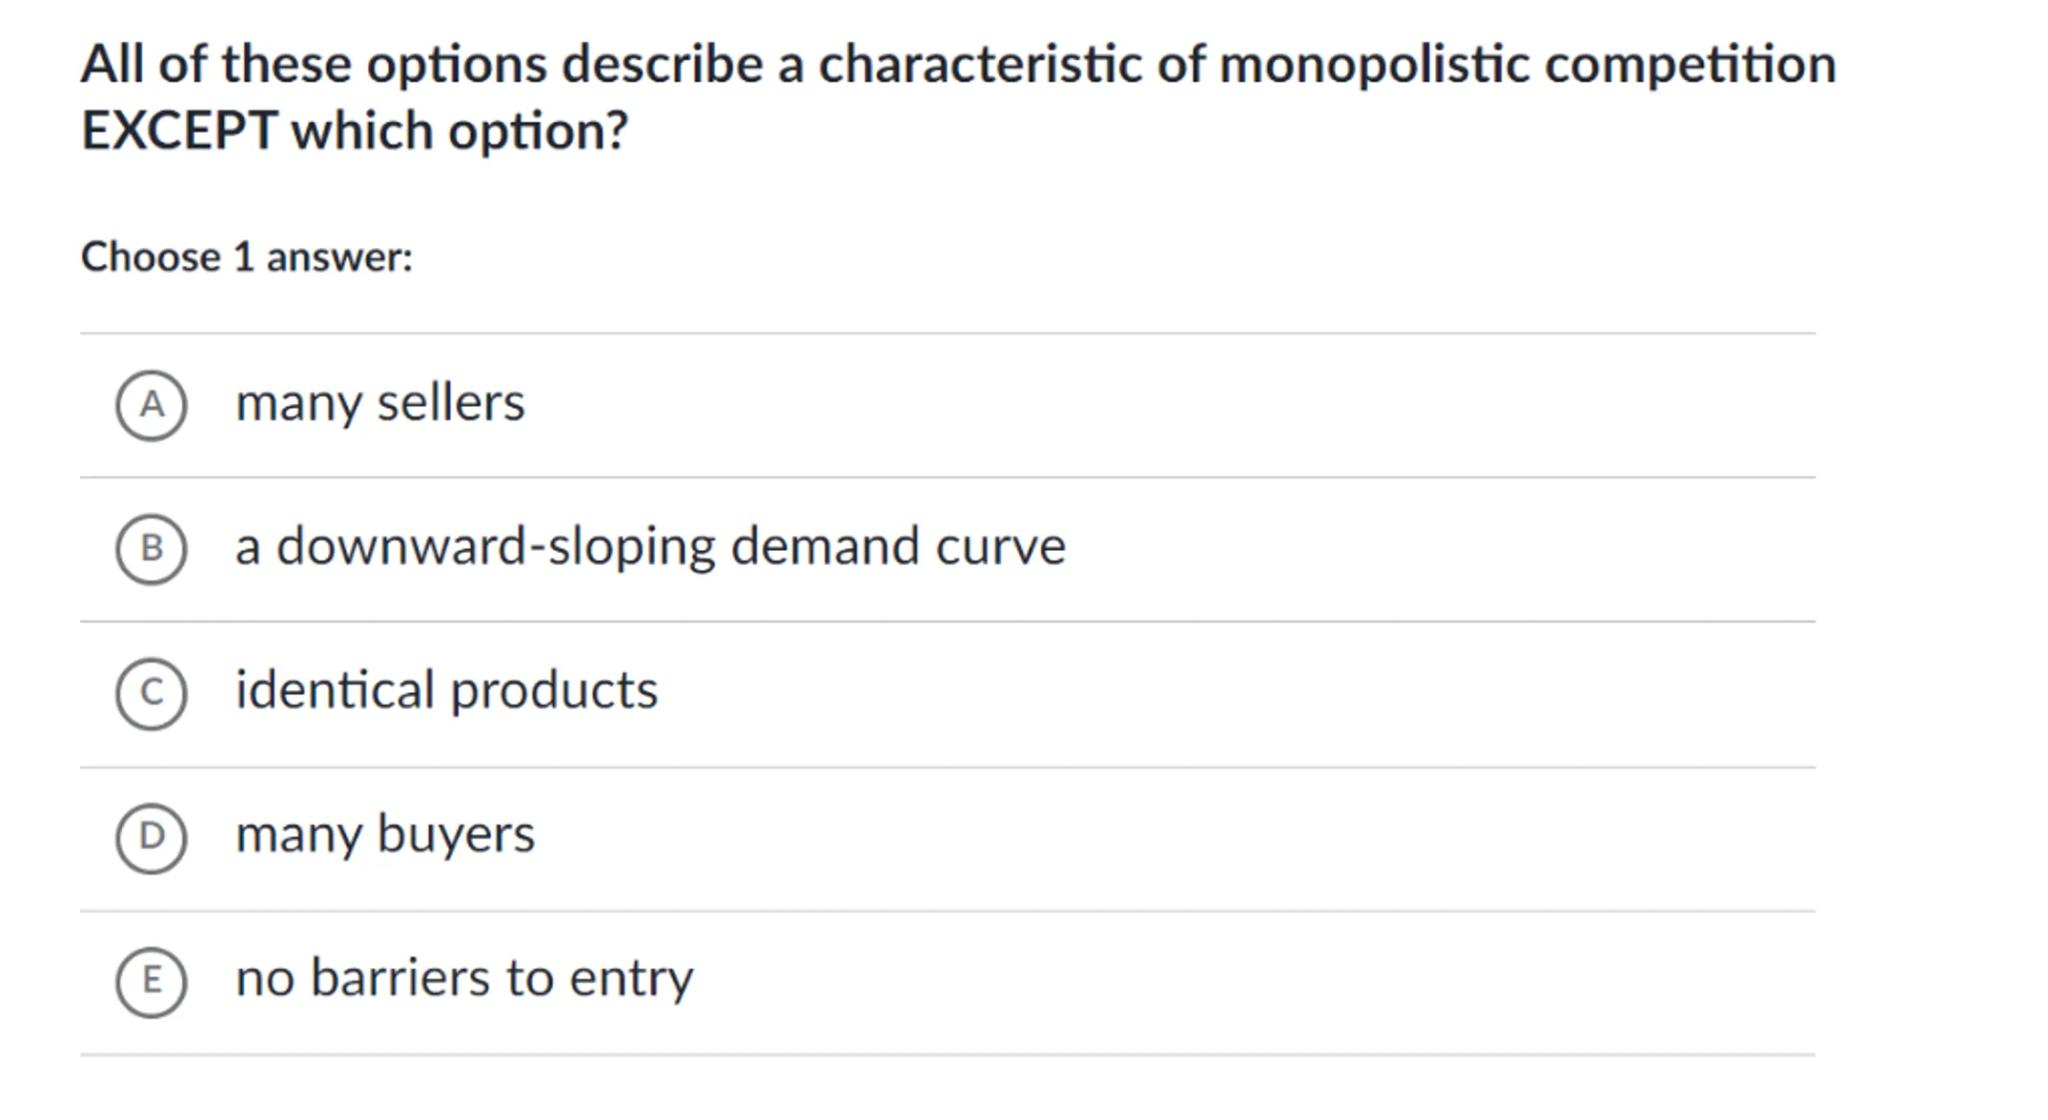Click 'a downward-sloping demand curve' answer text
This screenshot has width=2048, height=1120.
click(650, 547)
